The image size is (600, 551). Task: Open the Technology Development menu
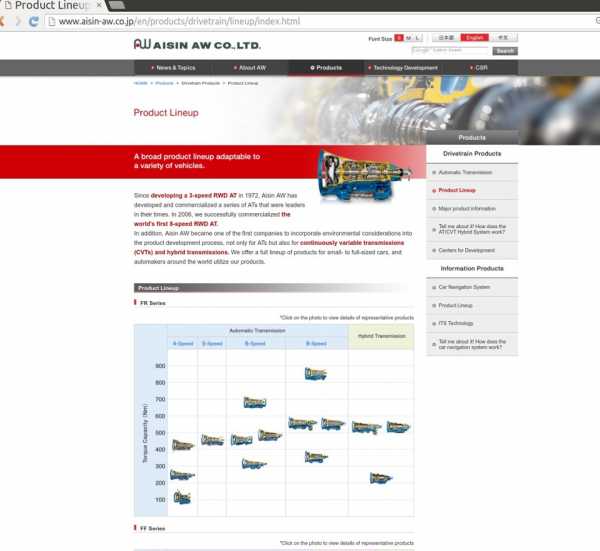[404, 68]
